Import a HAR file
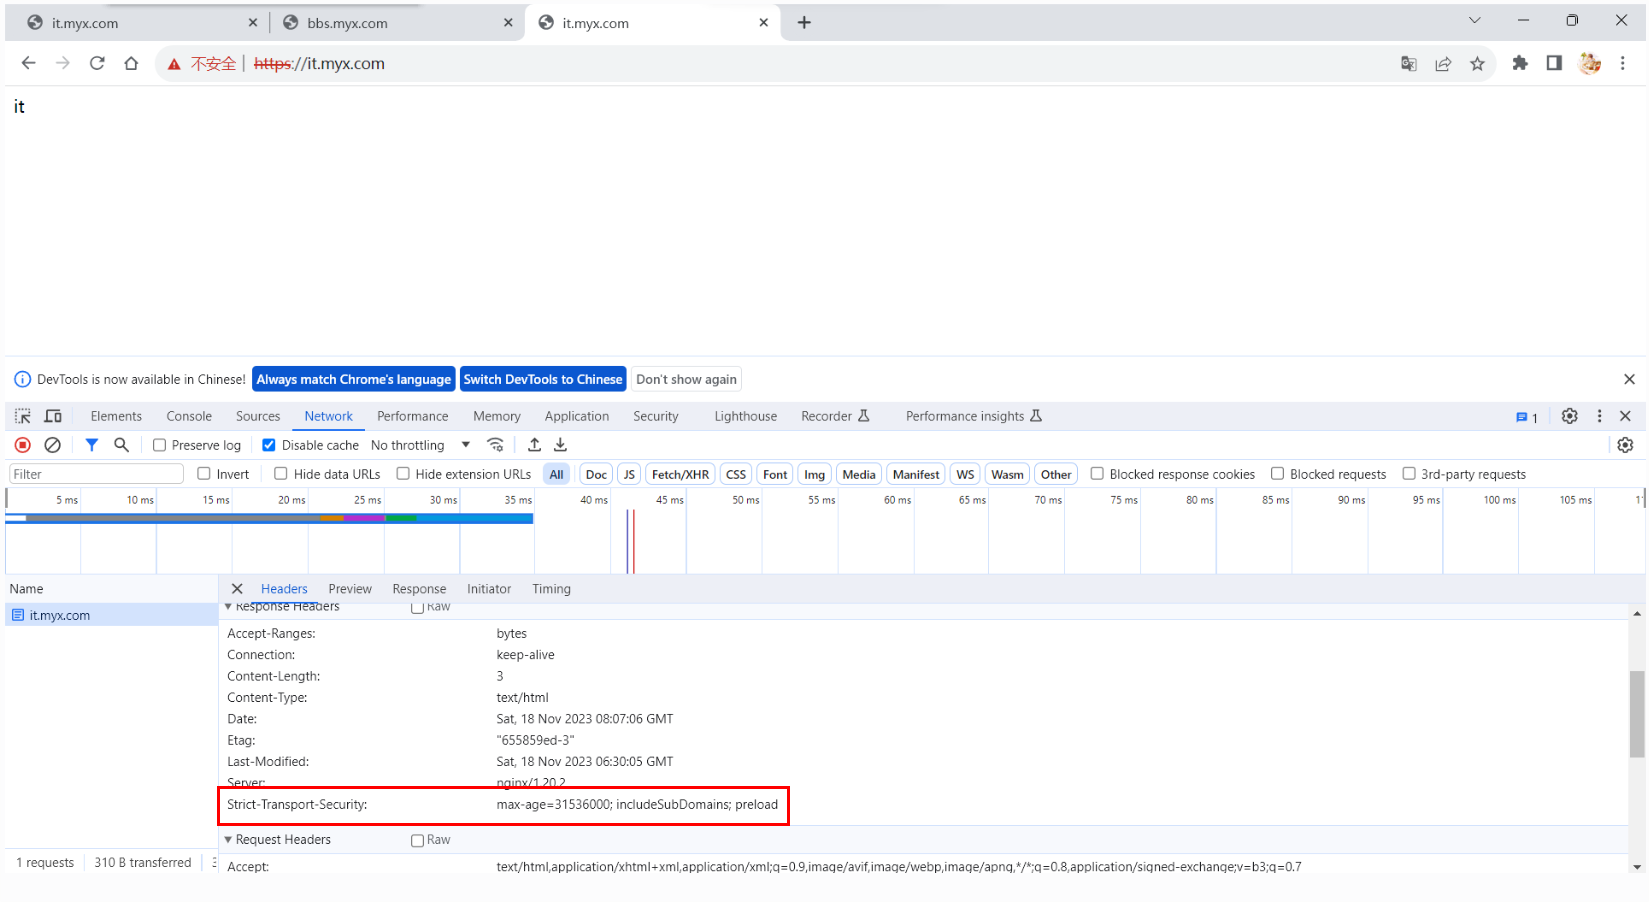 pos(535,445)
